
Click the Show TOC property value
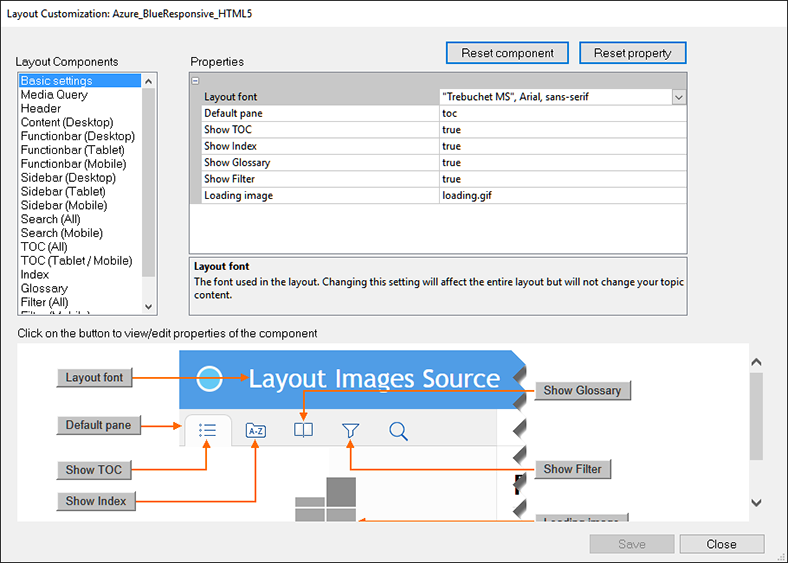click(x=562, y=130)
